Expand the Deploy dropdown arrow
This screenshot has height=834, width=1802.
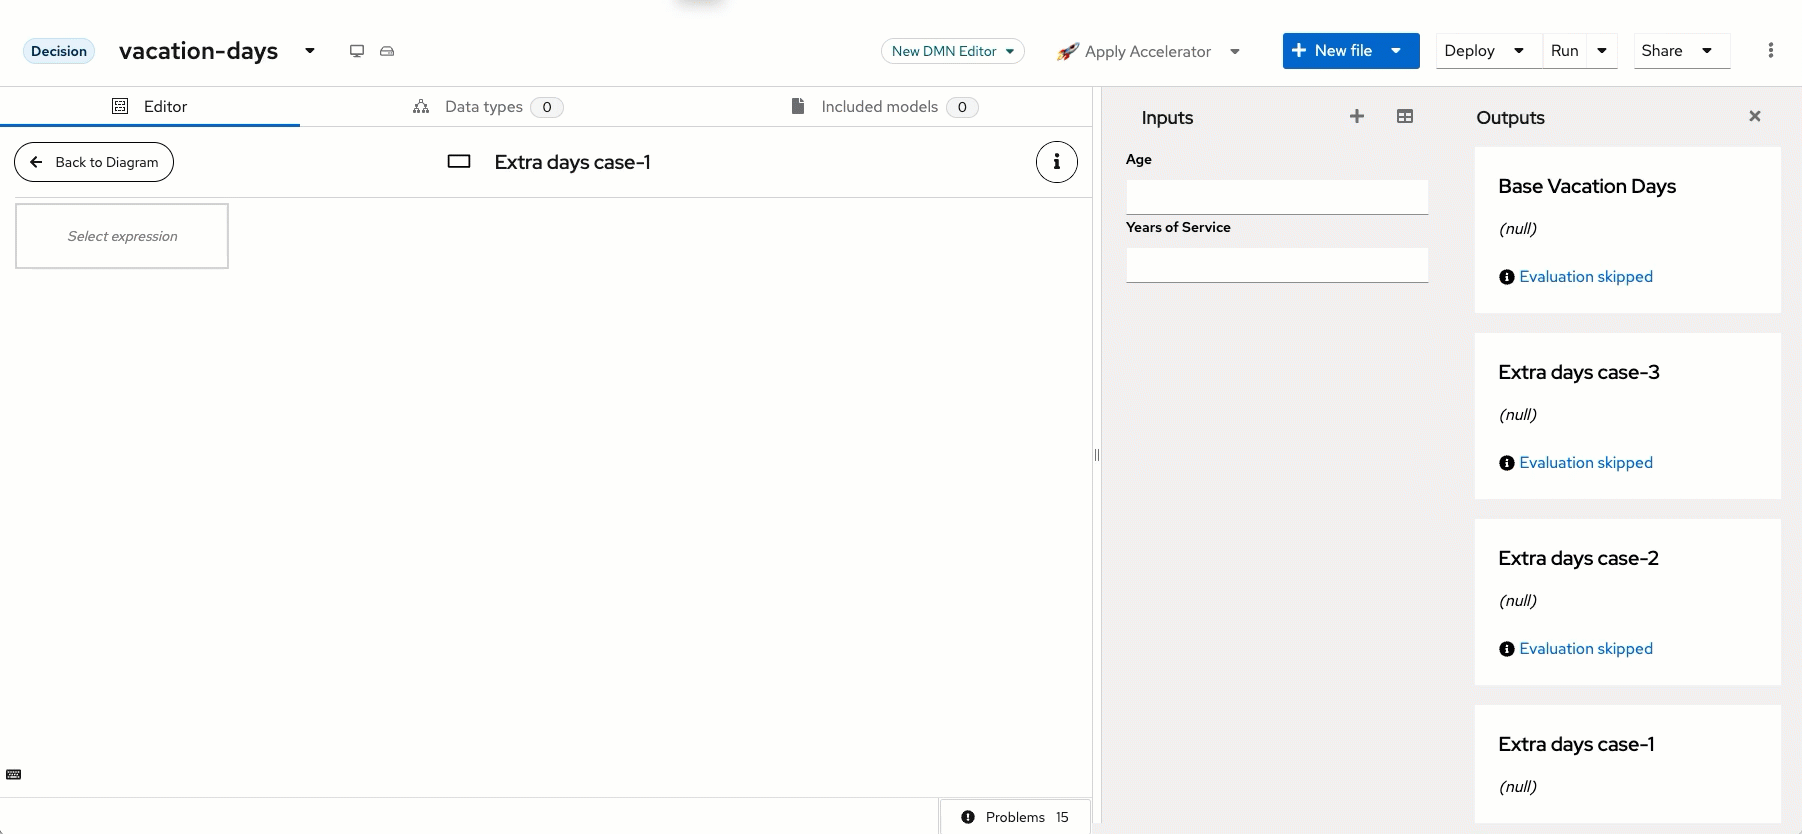[1518, 51]
